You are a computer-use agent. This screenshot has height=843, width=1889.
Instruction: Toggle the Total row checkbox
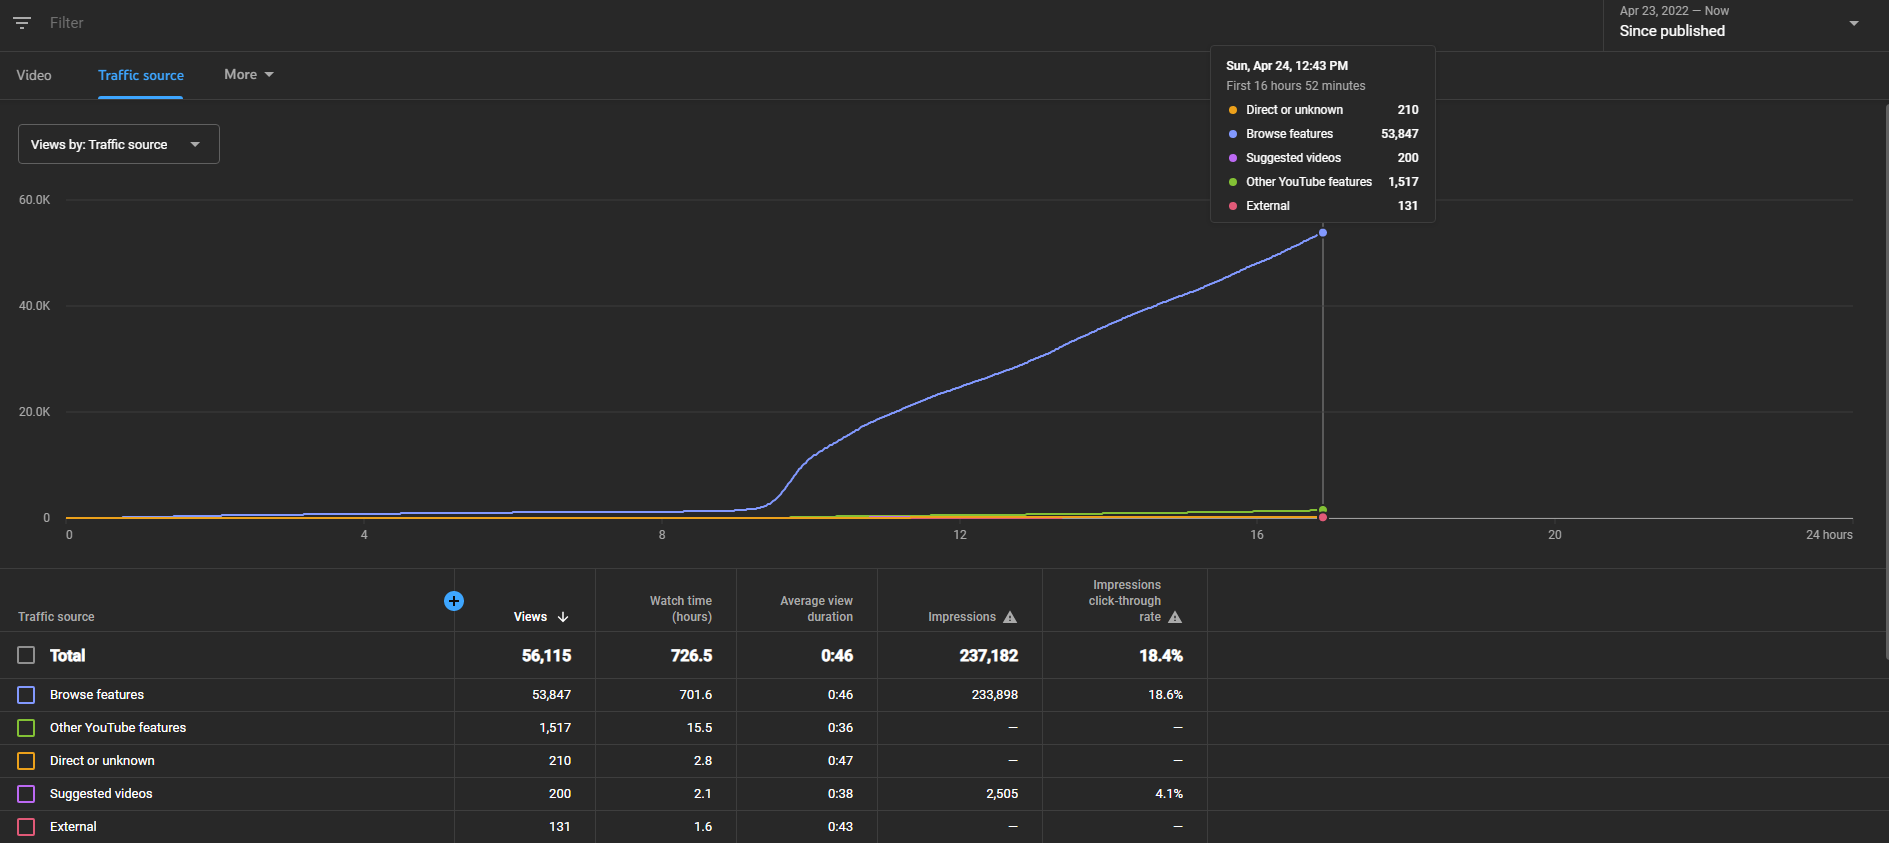click(x=26, y=655)
